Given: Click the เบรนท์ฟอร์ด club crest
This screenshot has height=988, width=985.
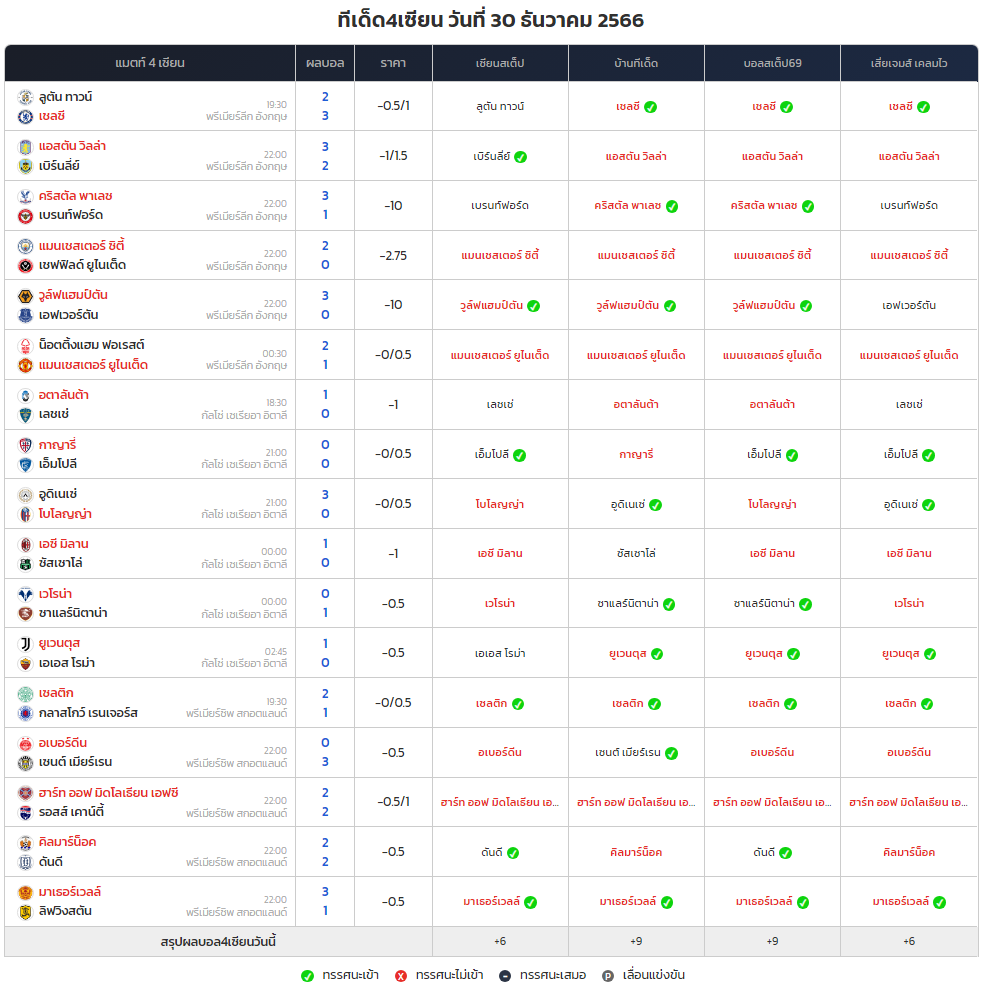Looking at the screenshot, I should pyautogui.click(x=25, y=216).
